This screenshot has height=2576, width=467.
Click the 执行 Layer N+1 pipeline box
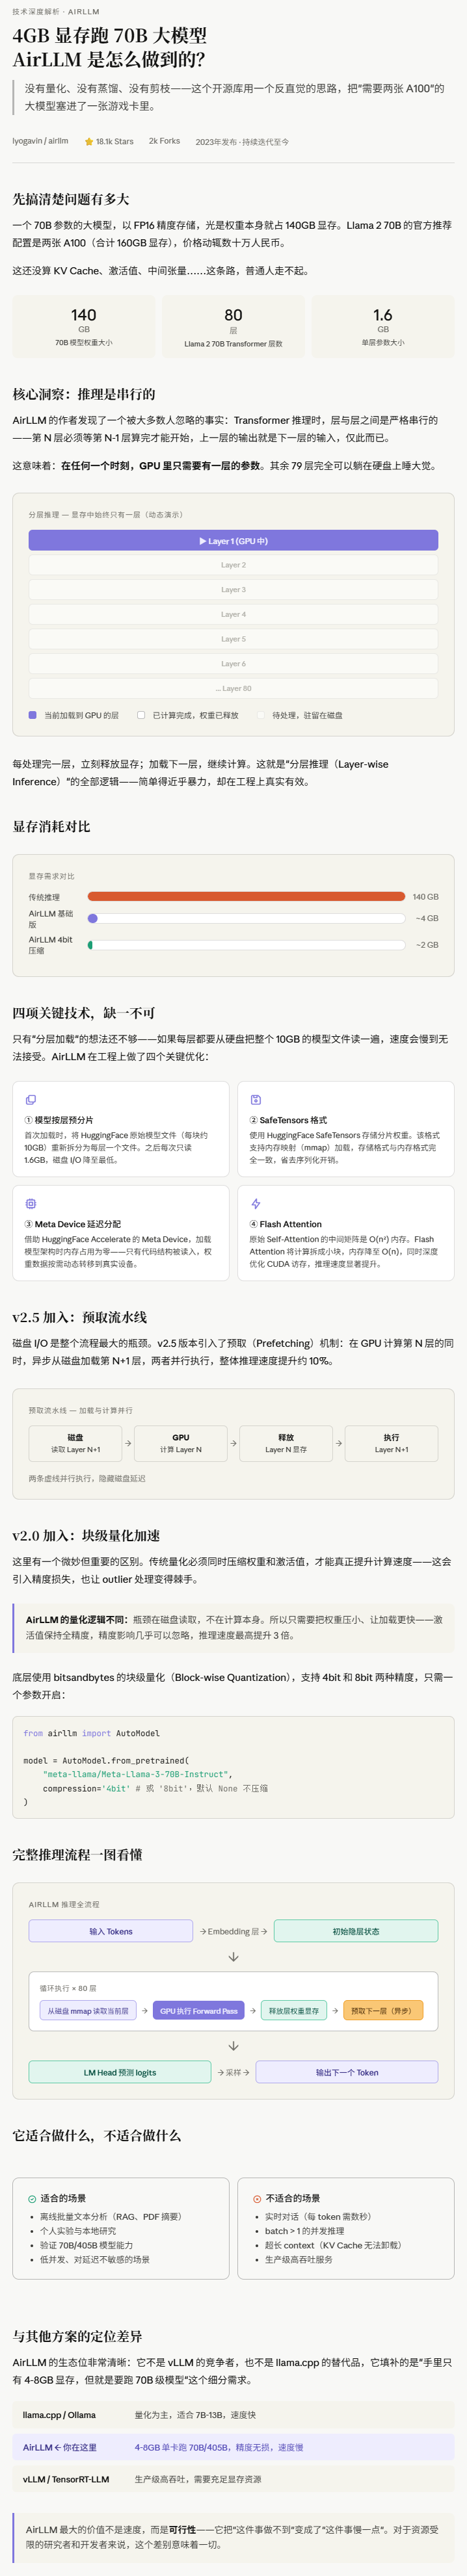391,1443
